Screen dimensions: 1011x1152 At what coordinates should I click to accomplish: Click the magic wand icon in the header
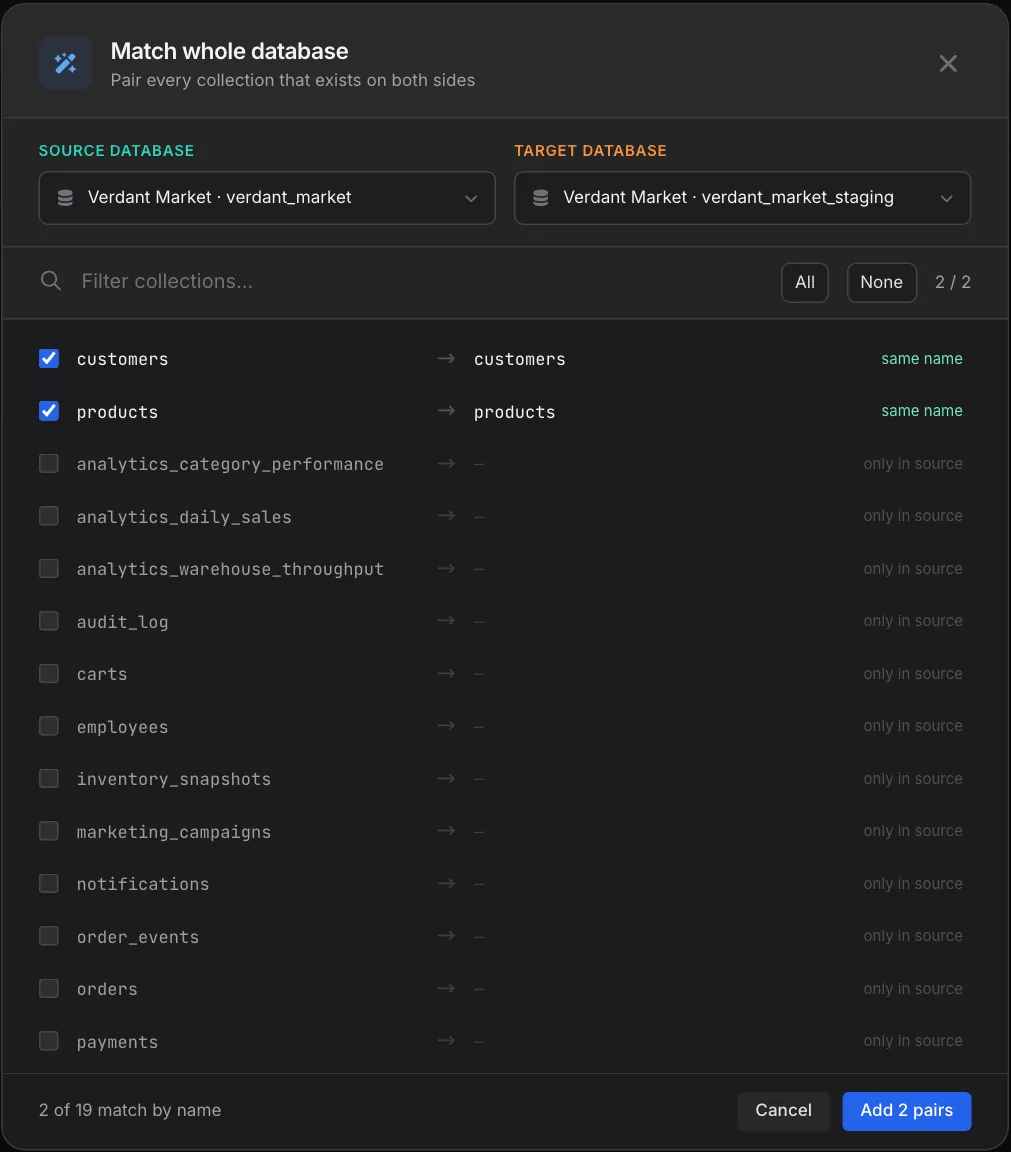point(65,63)
